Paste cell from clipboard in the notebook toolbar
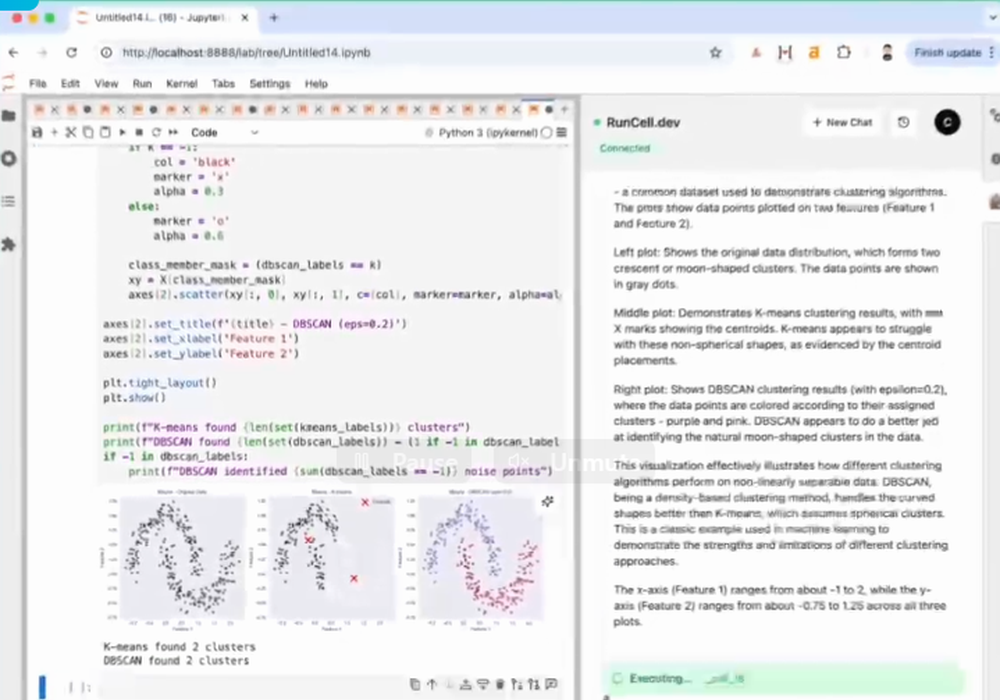Viewport: 1000px width, 700px height. tap(105, 133)
